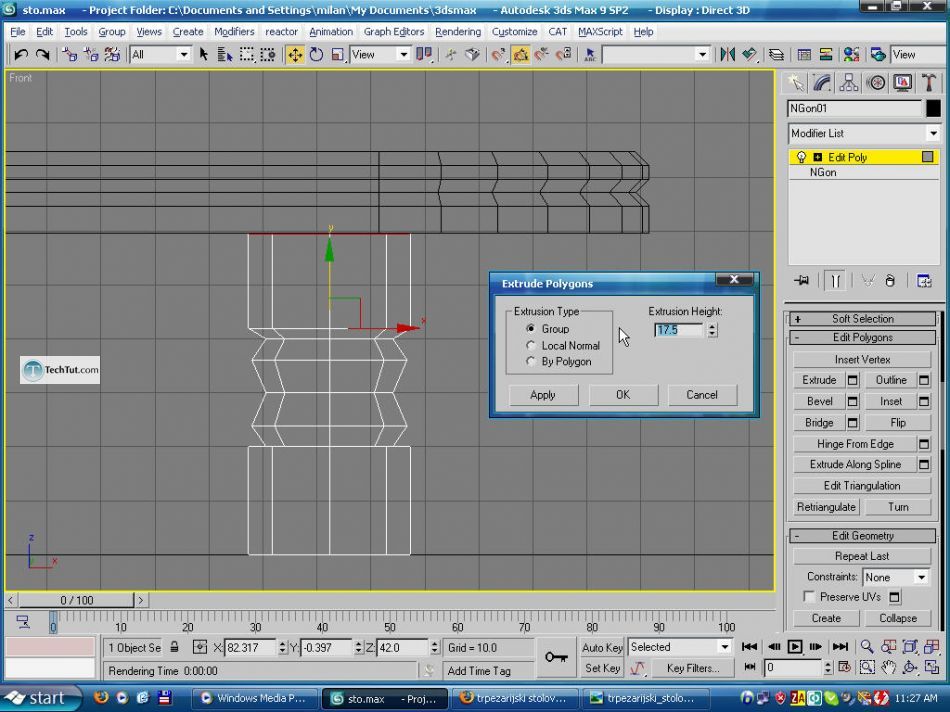Open selection filter All dropdown
This screenshot has width=950, height=712.
pos(183,55)
